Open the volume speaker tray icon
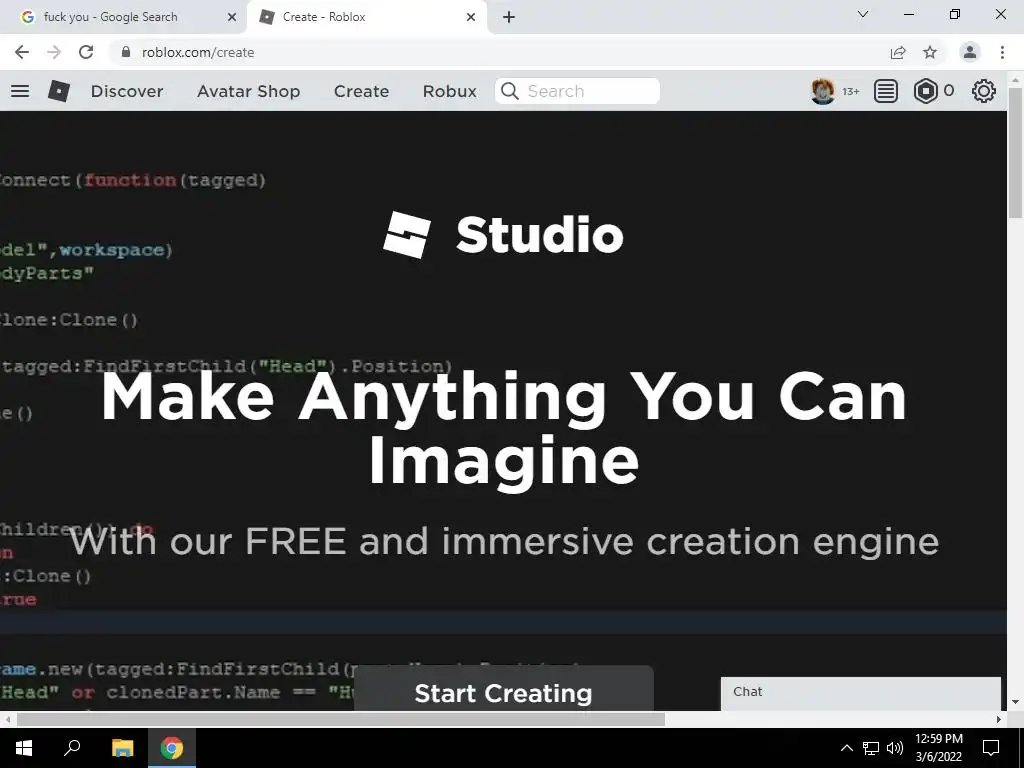Image resolution: width=1024 pixels, height=768 pixels. coord(895,748)
